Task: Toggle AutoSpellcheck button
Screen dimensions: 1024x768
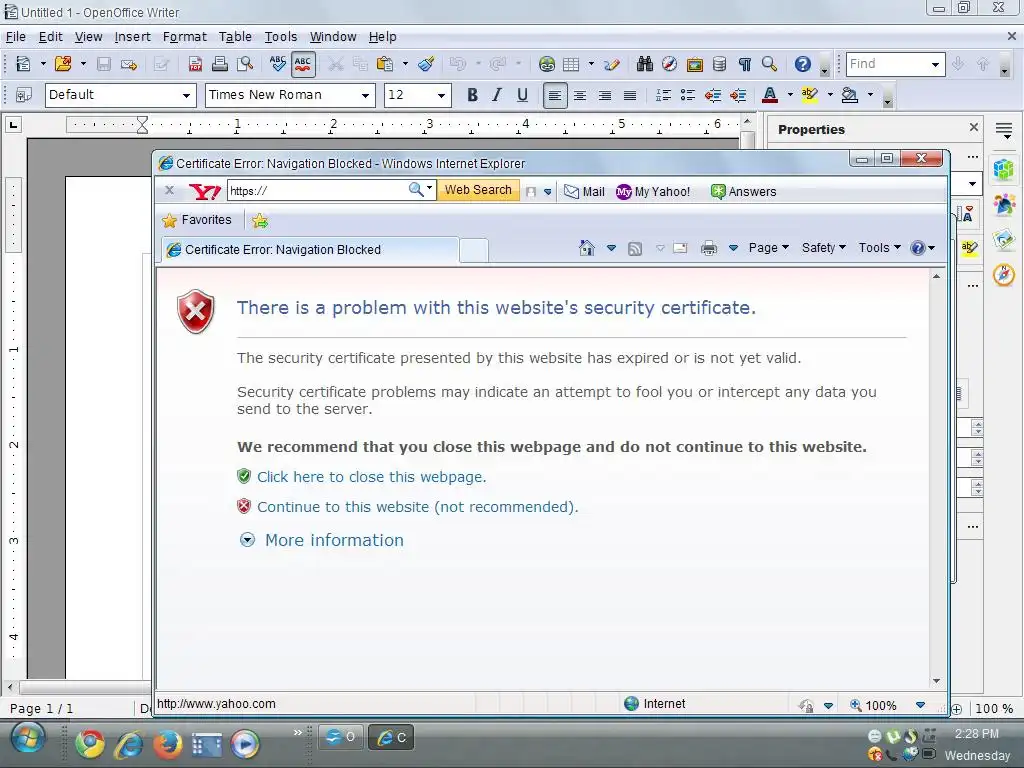Action: [x=303, y=64]
